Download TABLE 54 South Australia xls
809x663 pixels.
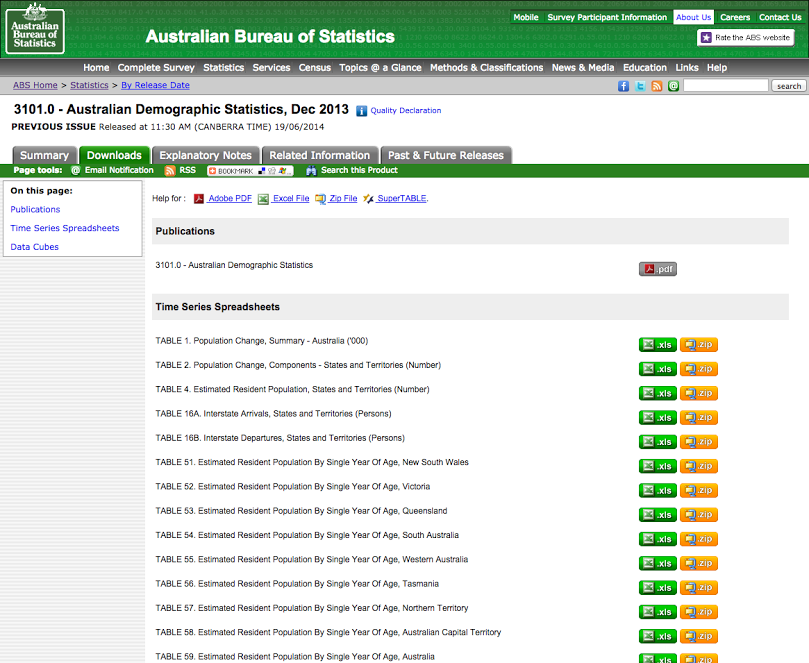658,539
